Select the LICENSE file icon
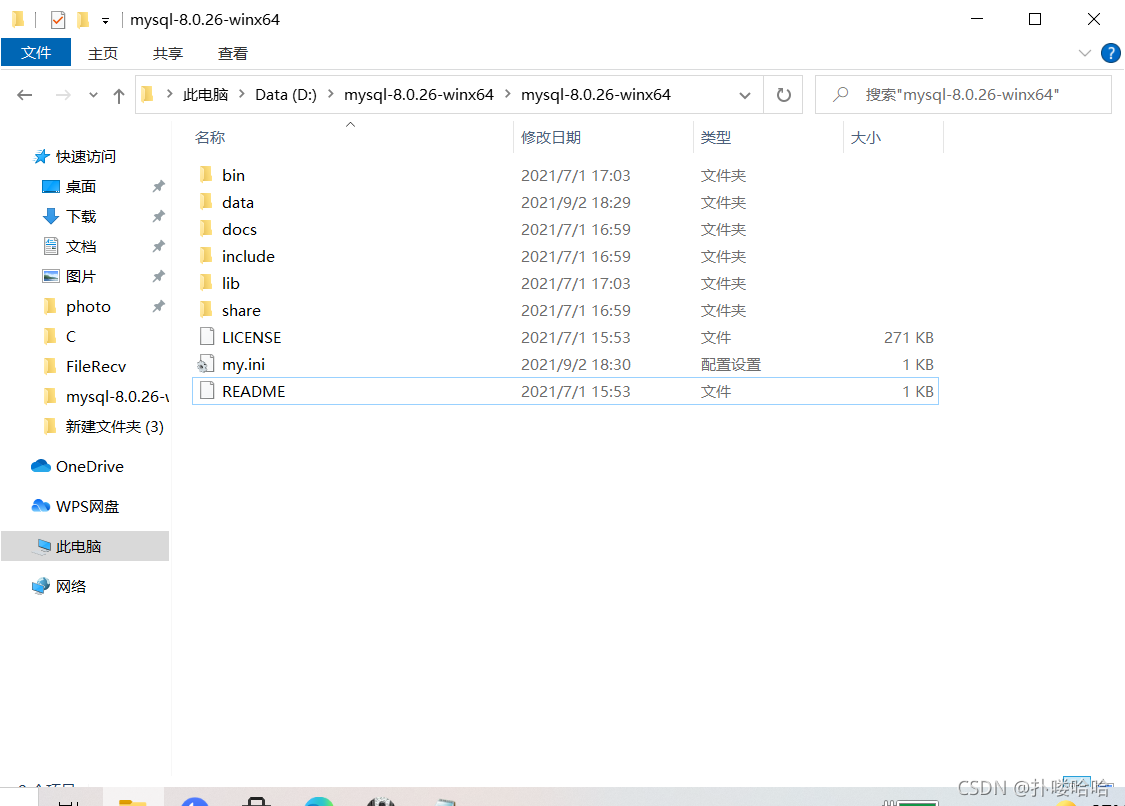 click(207, 338)
